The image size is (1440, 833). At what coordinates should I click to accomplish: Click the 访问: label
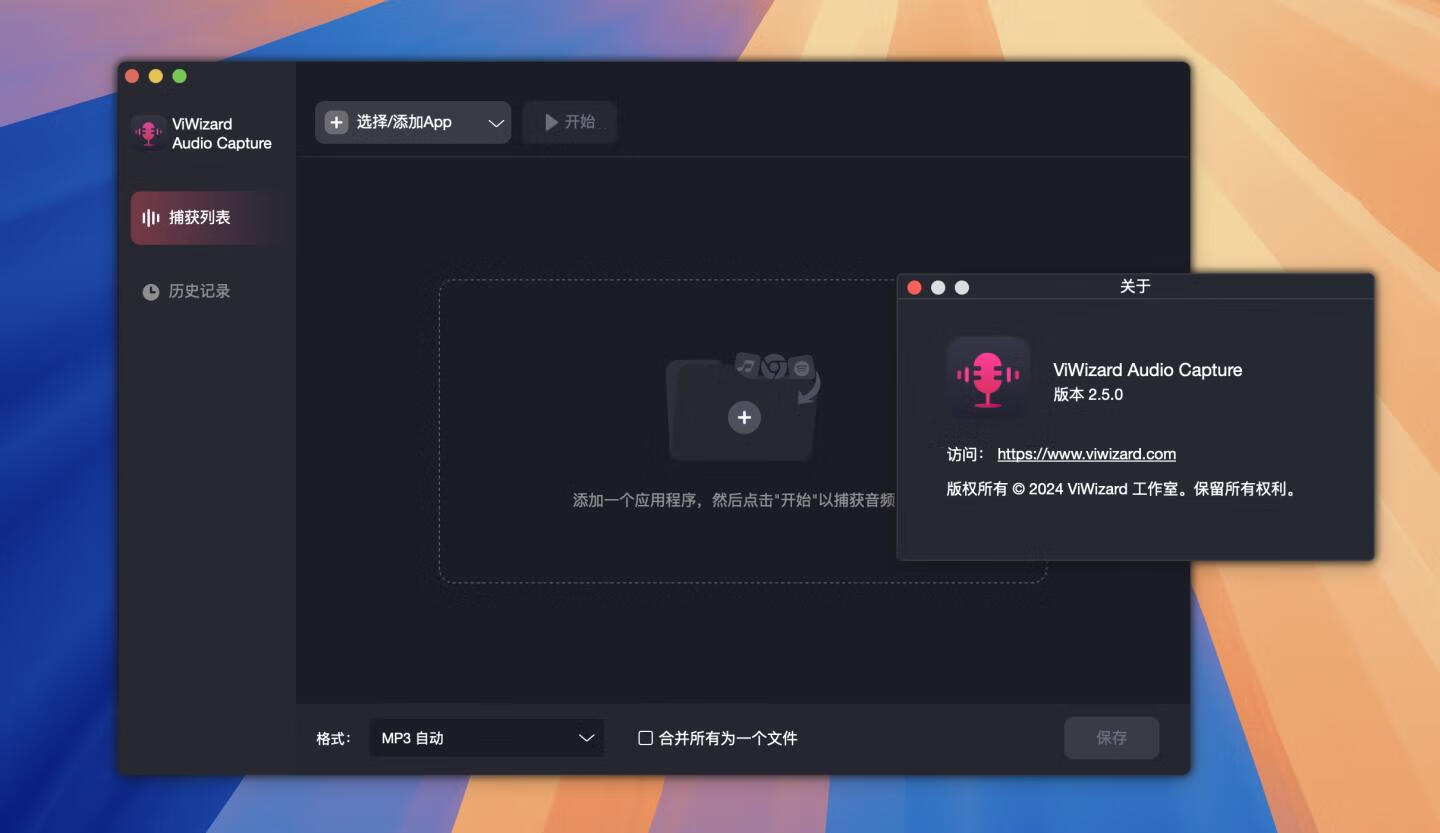(x=966, y=454)
